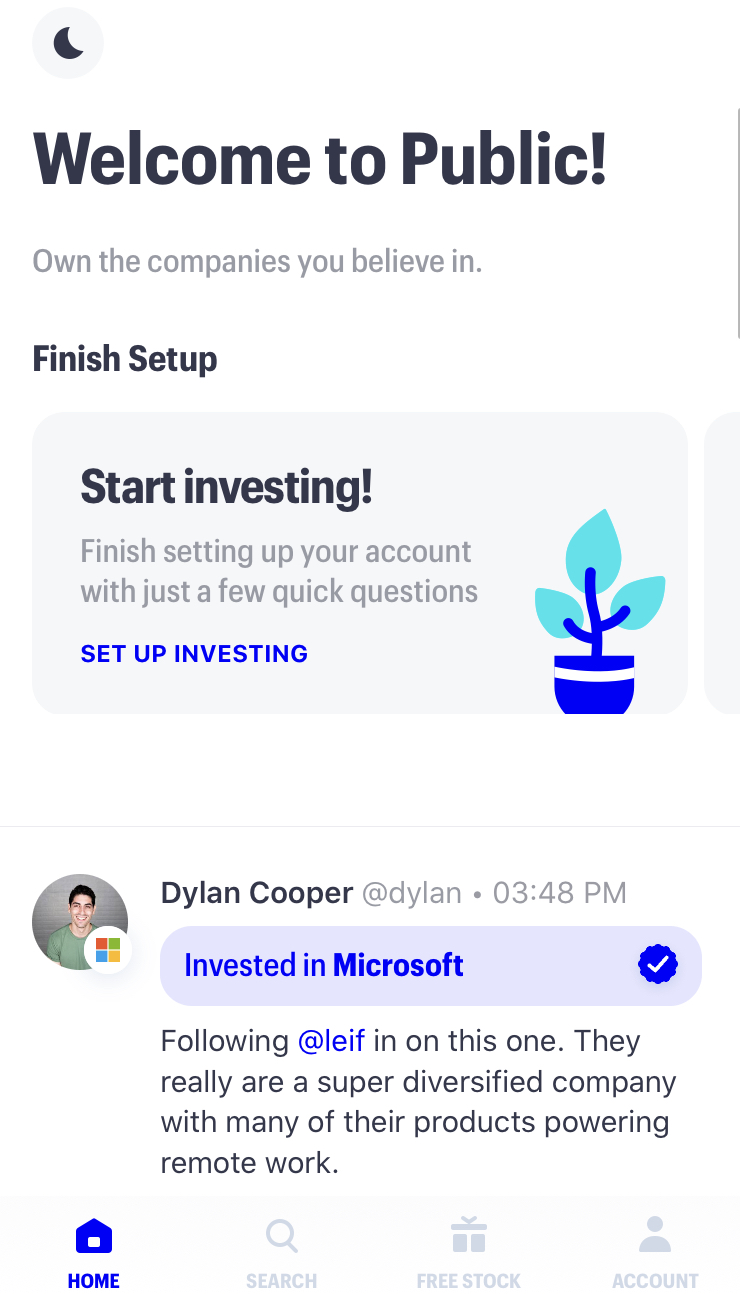The height and width of the screenshot is (1294, 740).
Task: Open the @dylan handle
Action: pyautogui.click(x=411, y=893)
